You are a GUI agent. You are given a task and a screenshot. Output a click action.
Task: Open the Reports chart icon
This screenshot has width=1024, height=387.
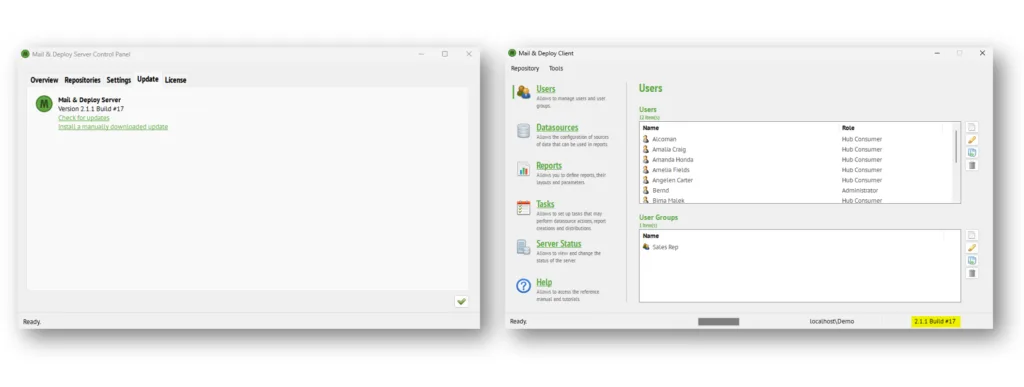pyautogui.click(x=523, y=169)
